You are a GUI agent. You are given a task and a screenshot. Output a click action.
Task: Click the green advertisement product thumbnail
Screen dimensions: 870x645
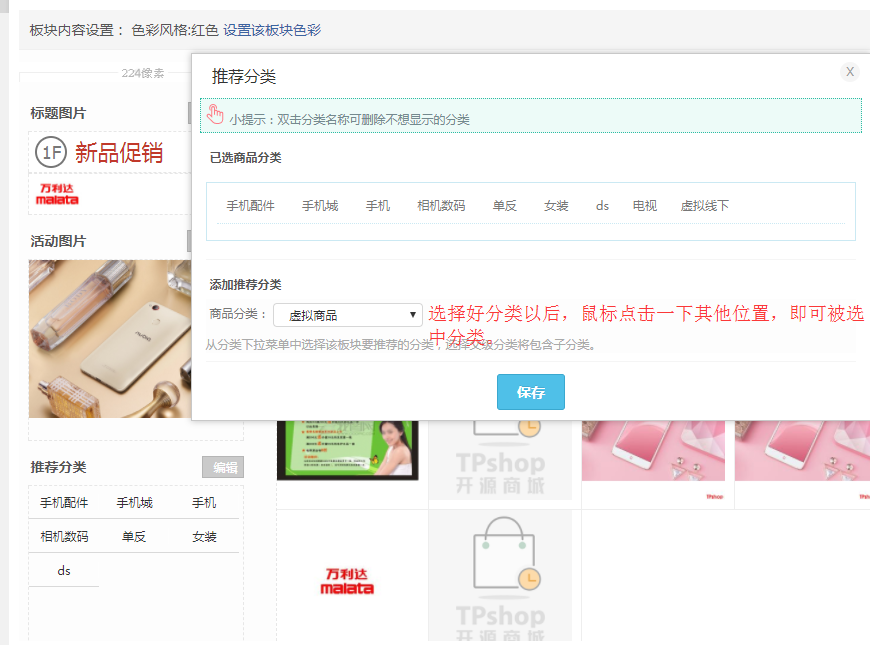[x=347, y=450]
